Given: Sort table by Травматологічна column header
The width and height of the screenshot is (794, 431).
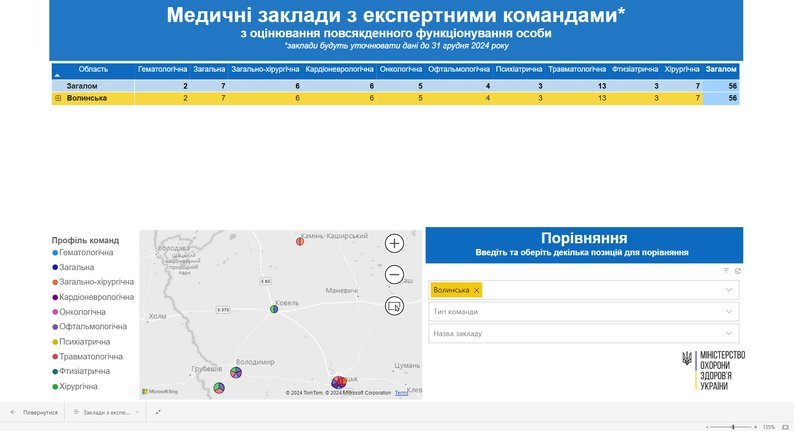Looking at the screenshot, I should click(x=577, y=70).
